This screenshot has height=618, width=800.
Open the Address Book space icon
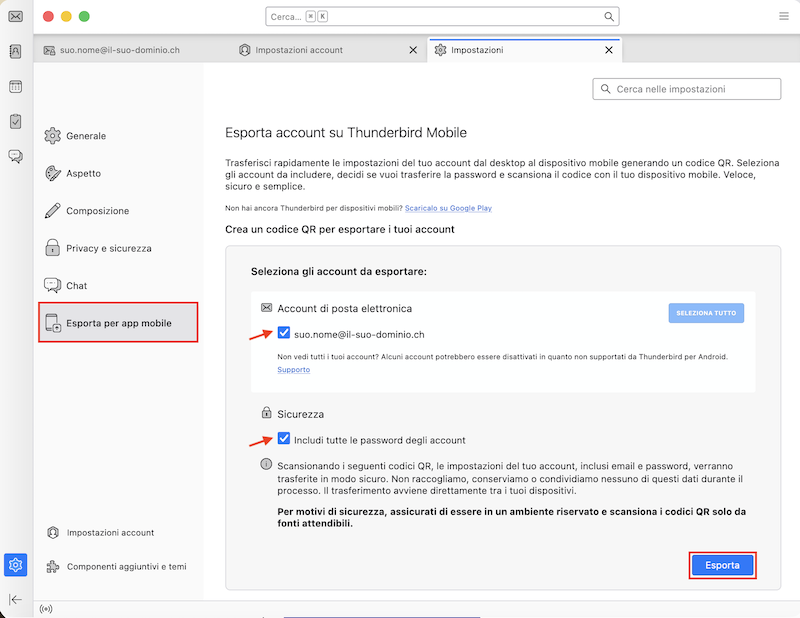coord(15,52)
